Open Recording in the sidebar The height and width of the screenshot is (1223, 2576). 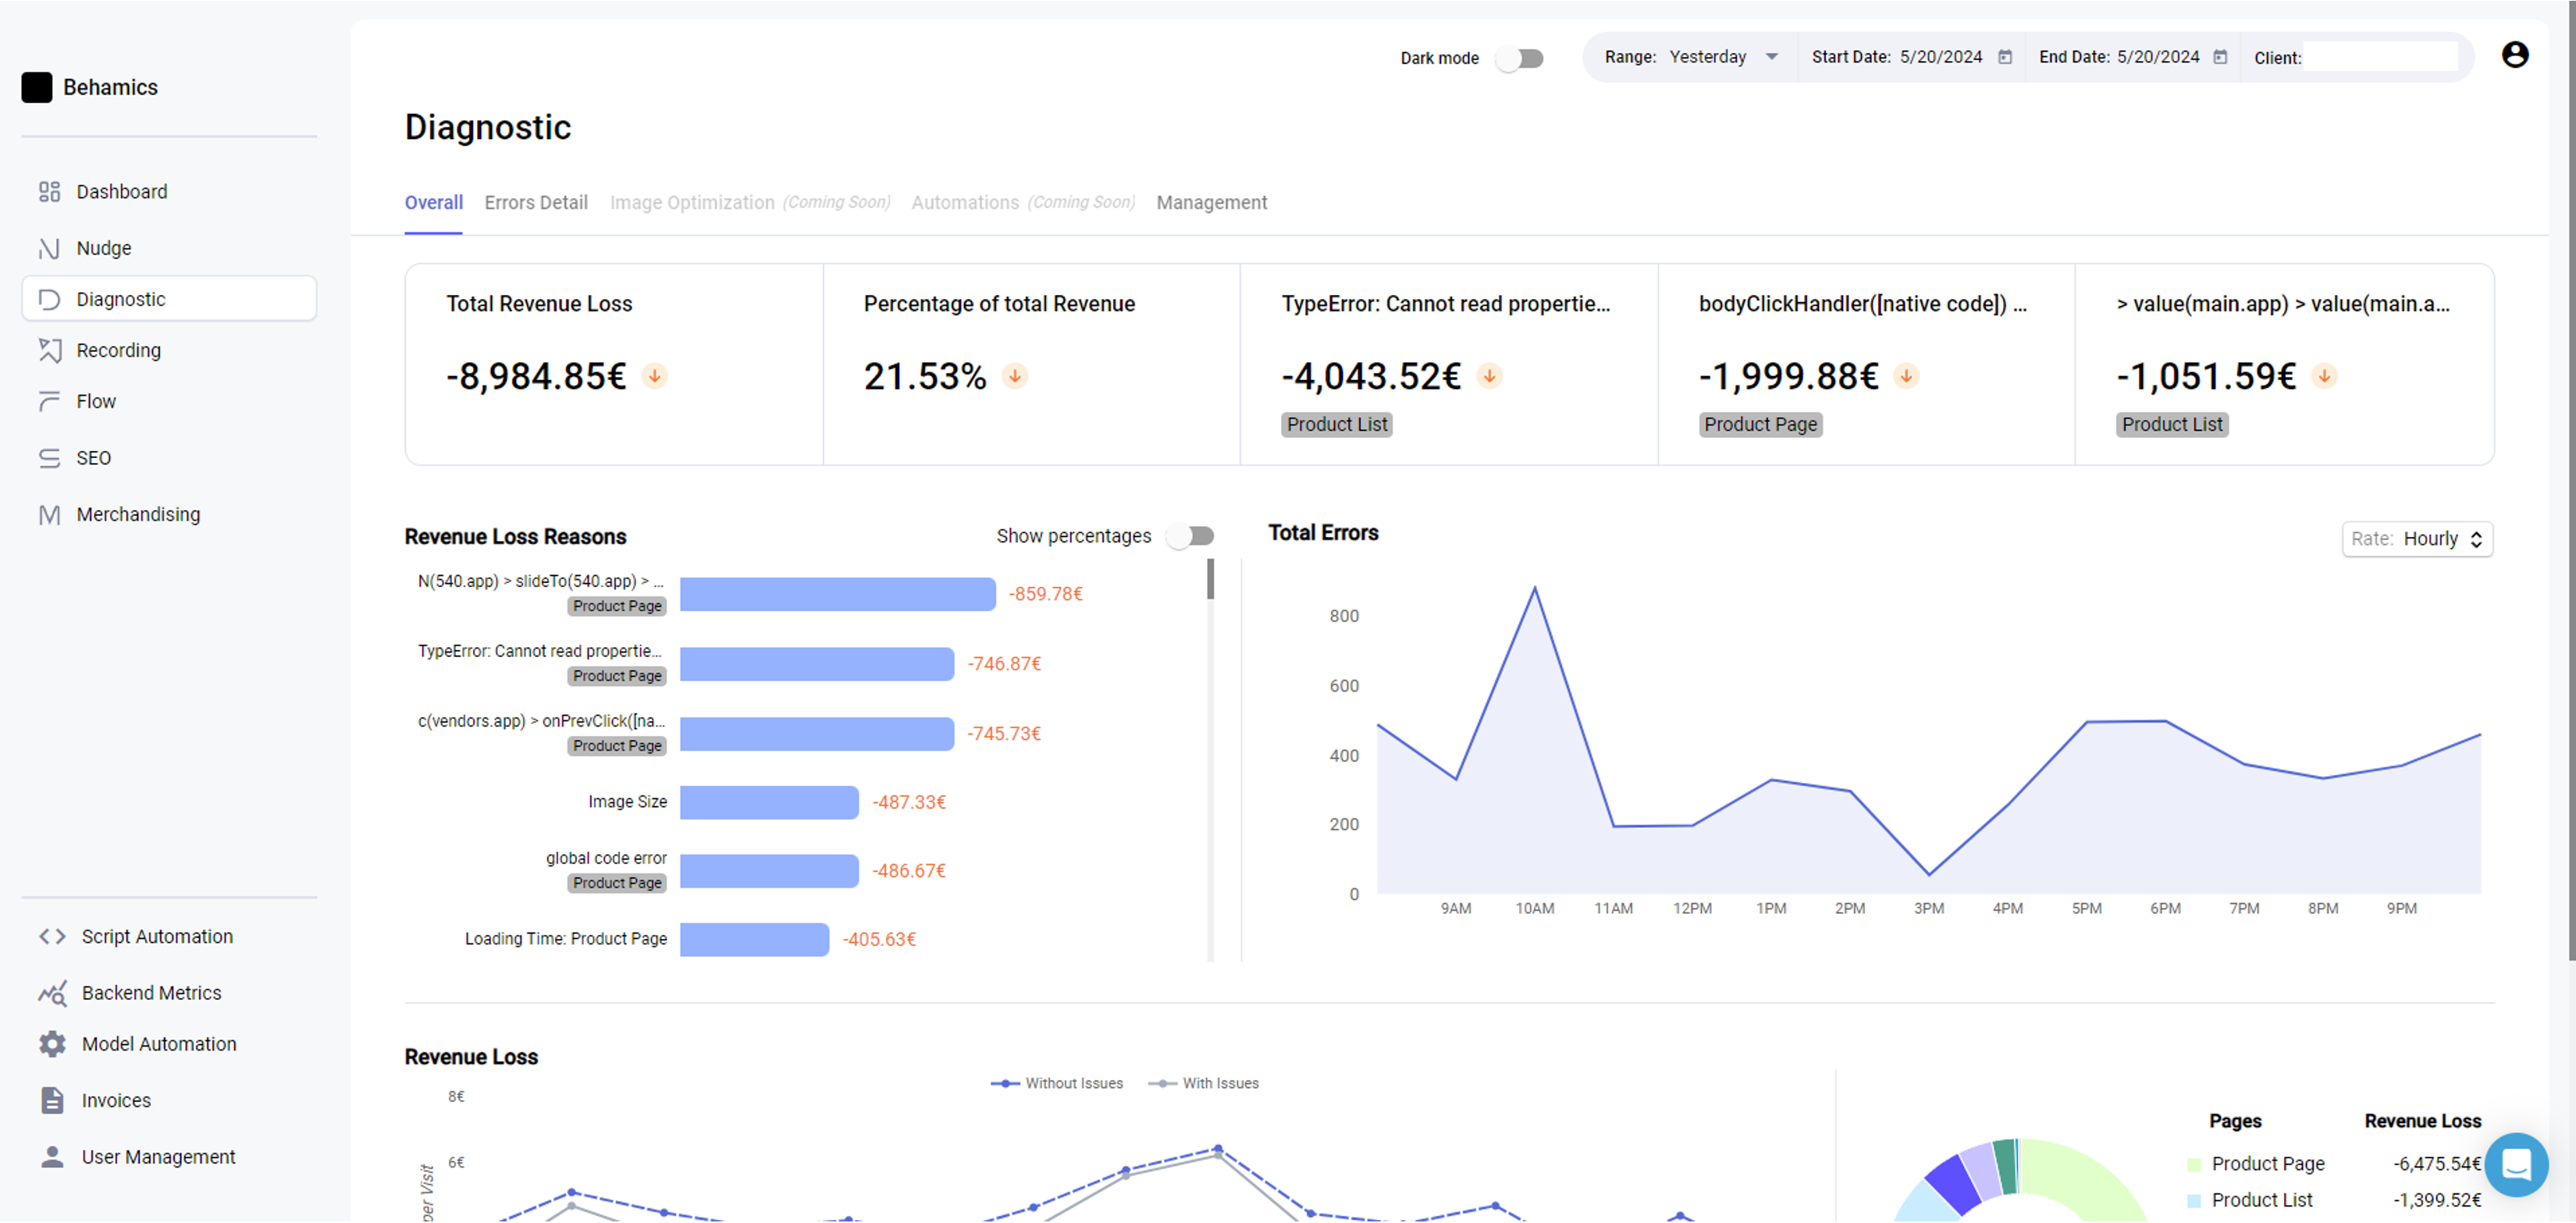pyautogui.click(x=118, y=350)
